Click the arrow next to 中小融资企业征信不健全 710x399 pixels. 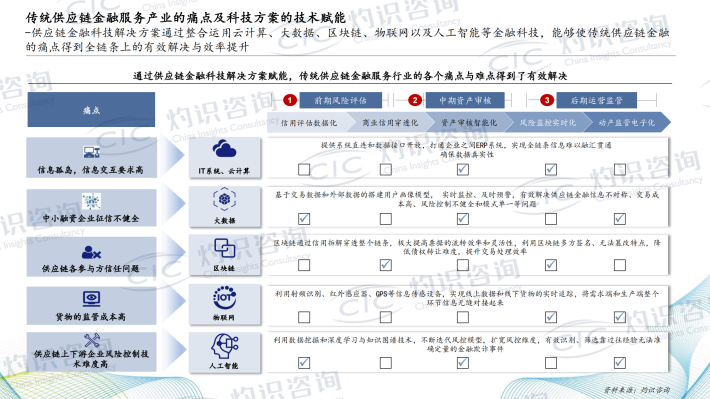pyautogui.click(x=174, y=203)
